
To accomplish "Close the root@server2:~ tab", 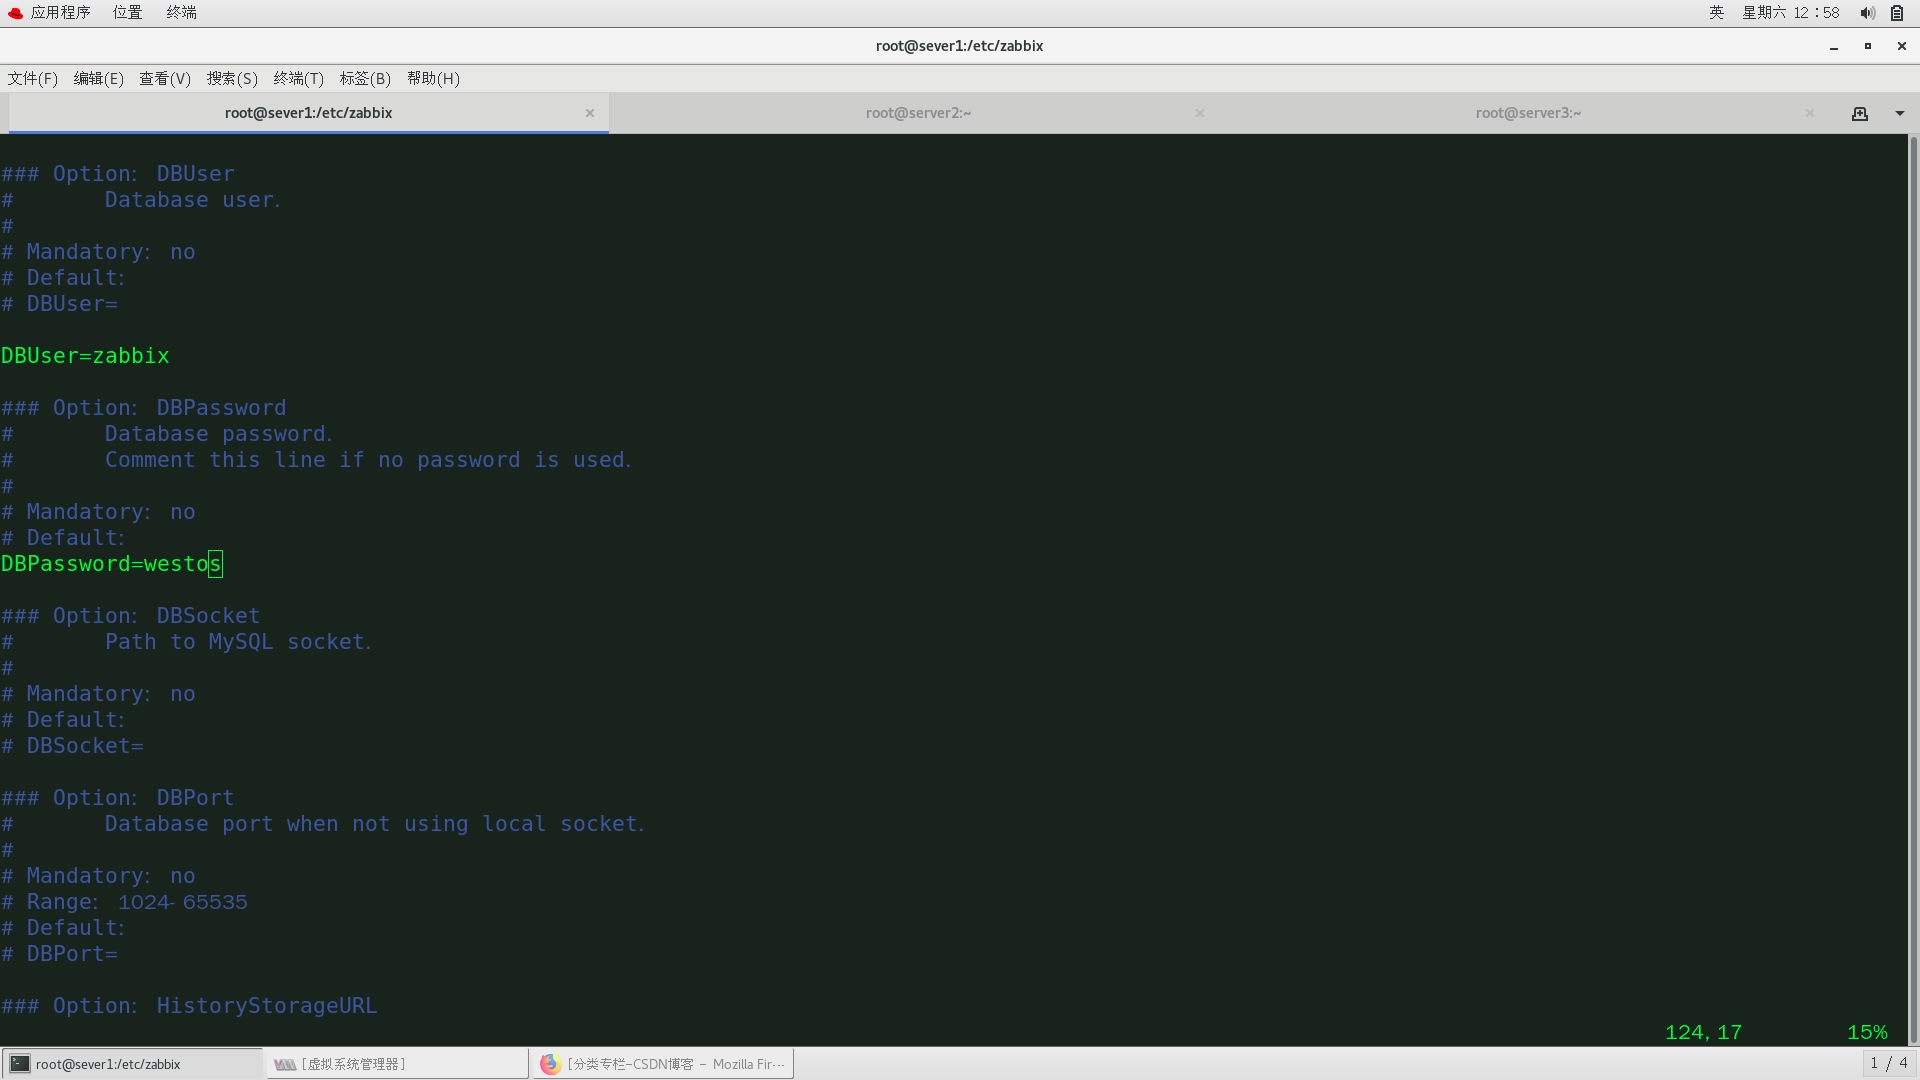I will (x=1200, y=113).
